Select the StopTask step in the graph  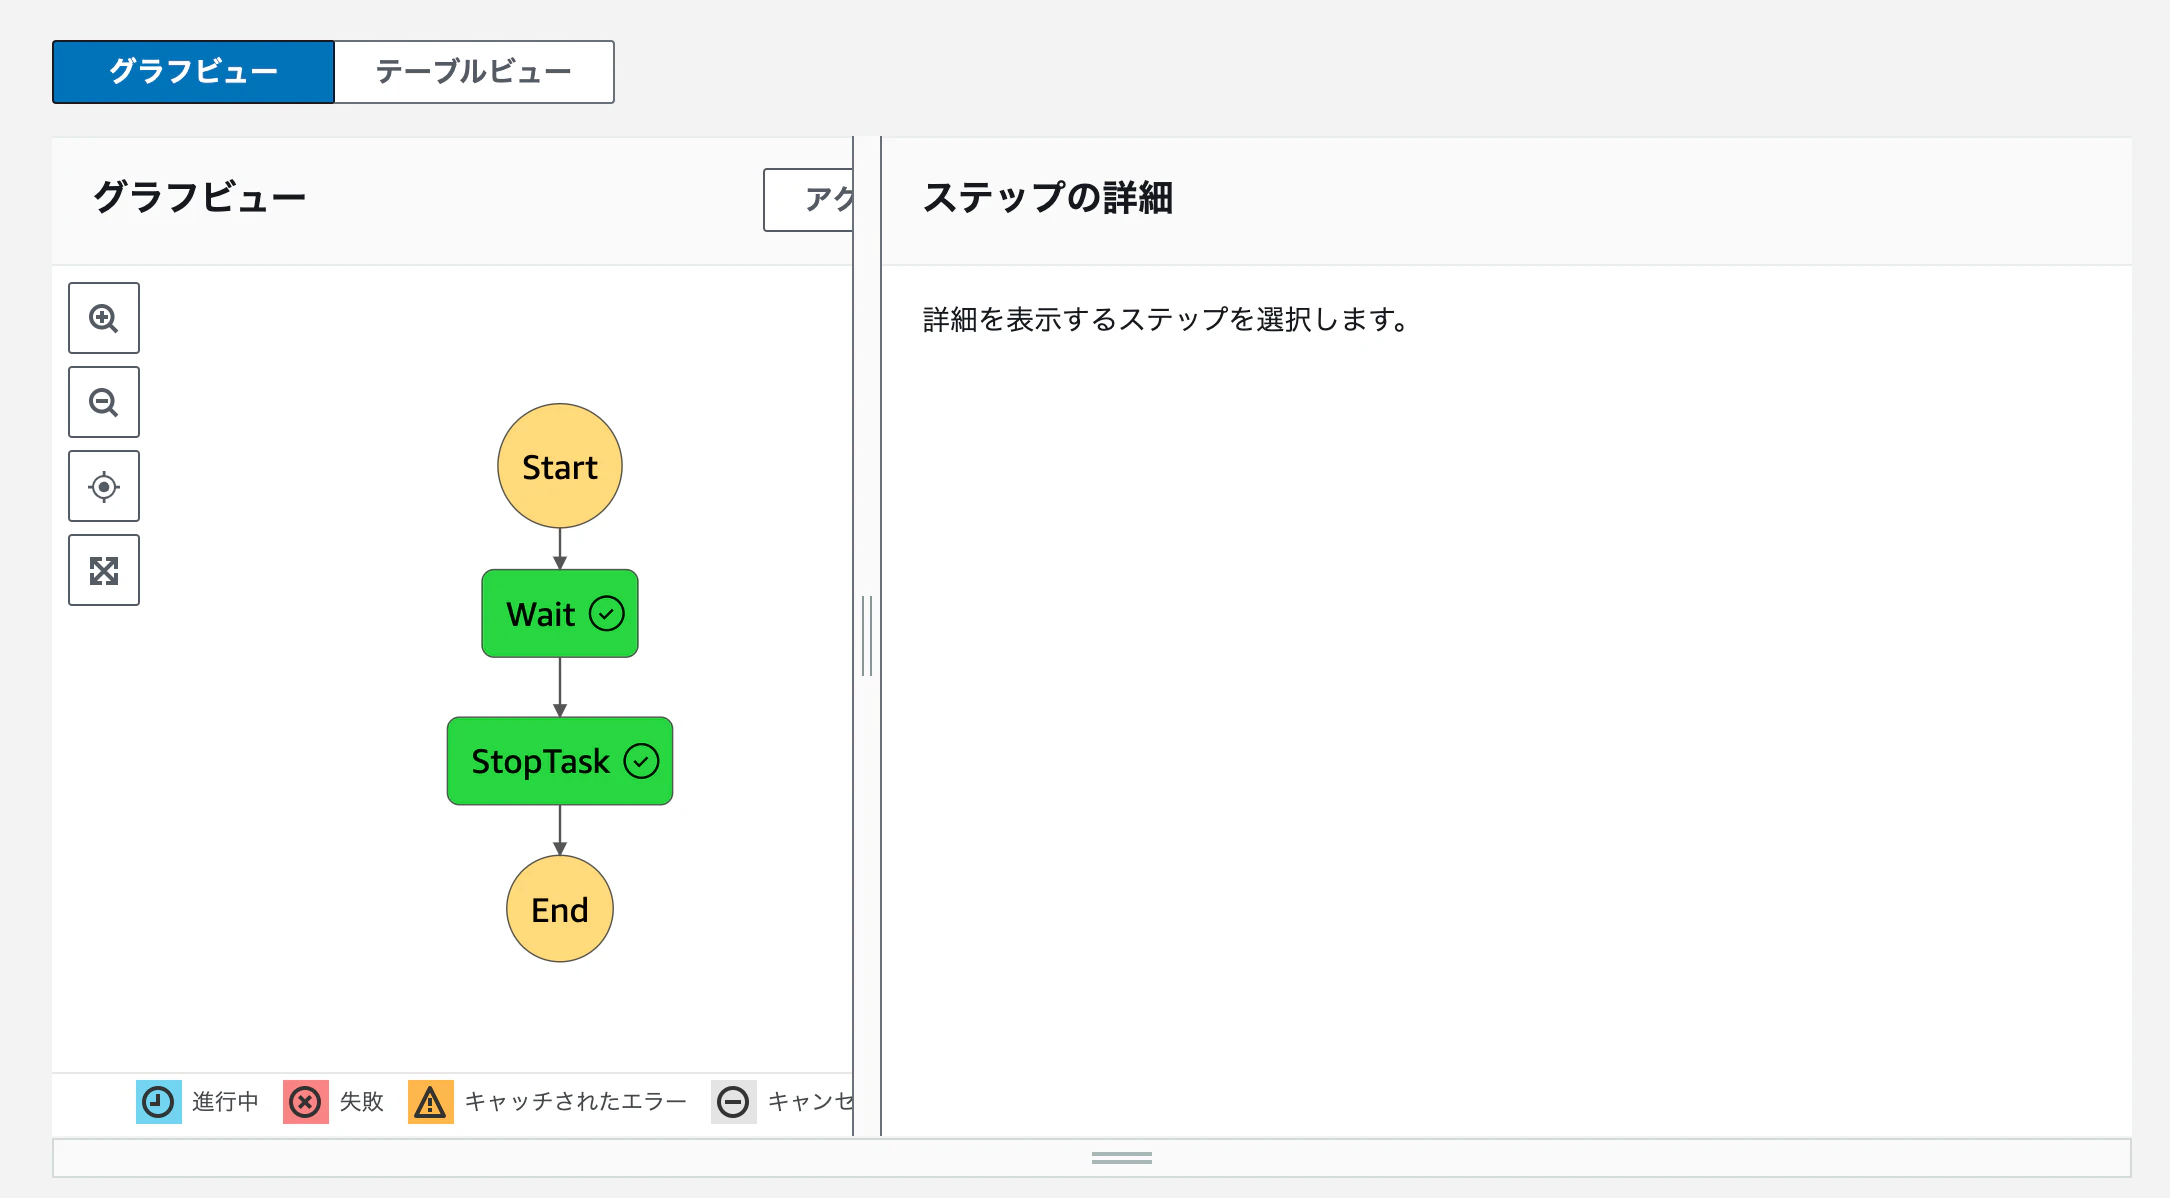(540, 761)
